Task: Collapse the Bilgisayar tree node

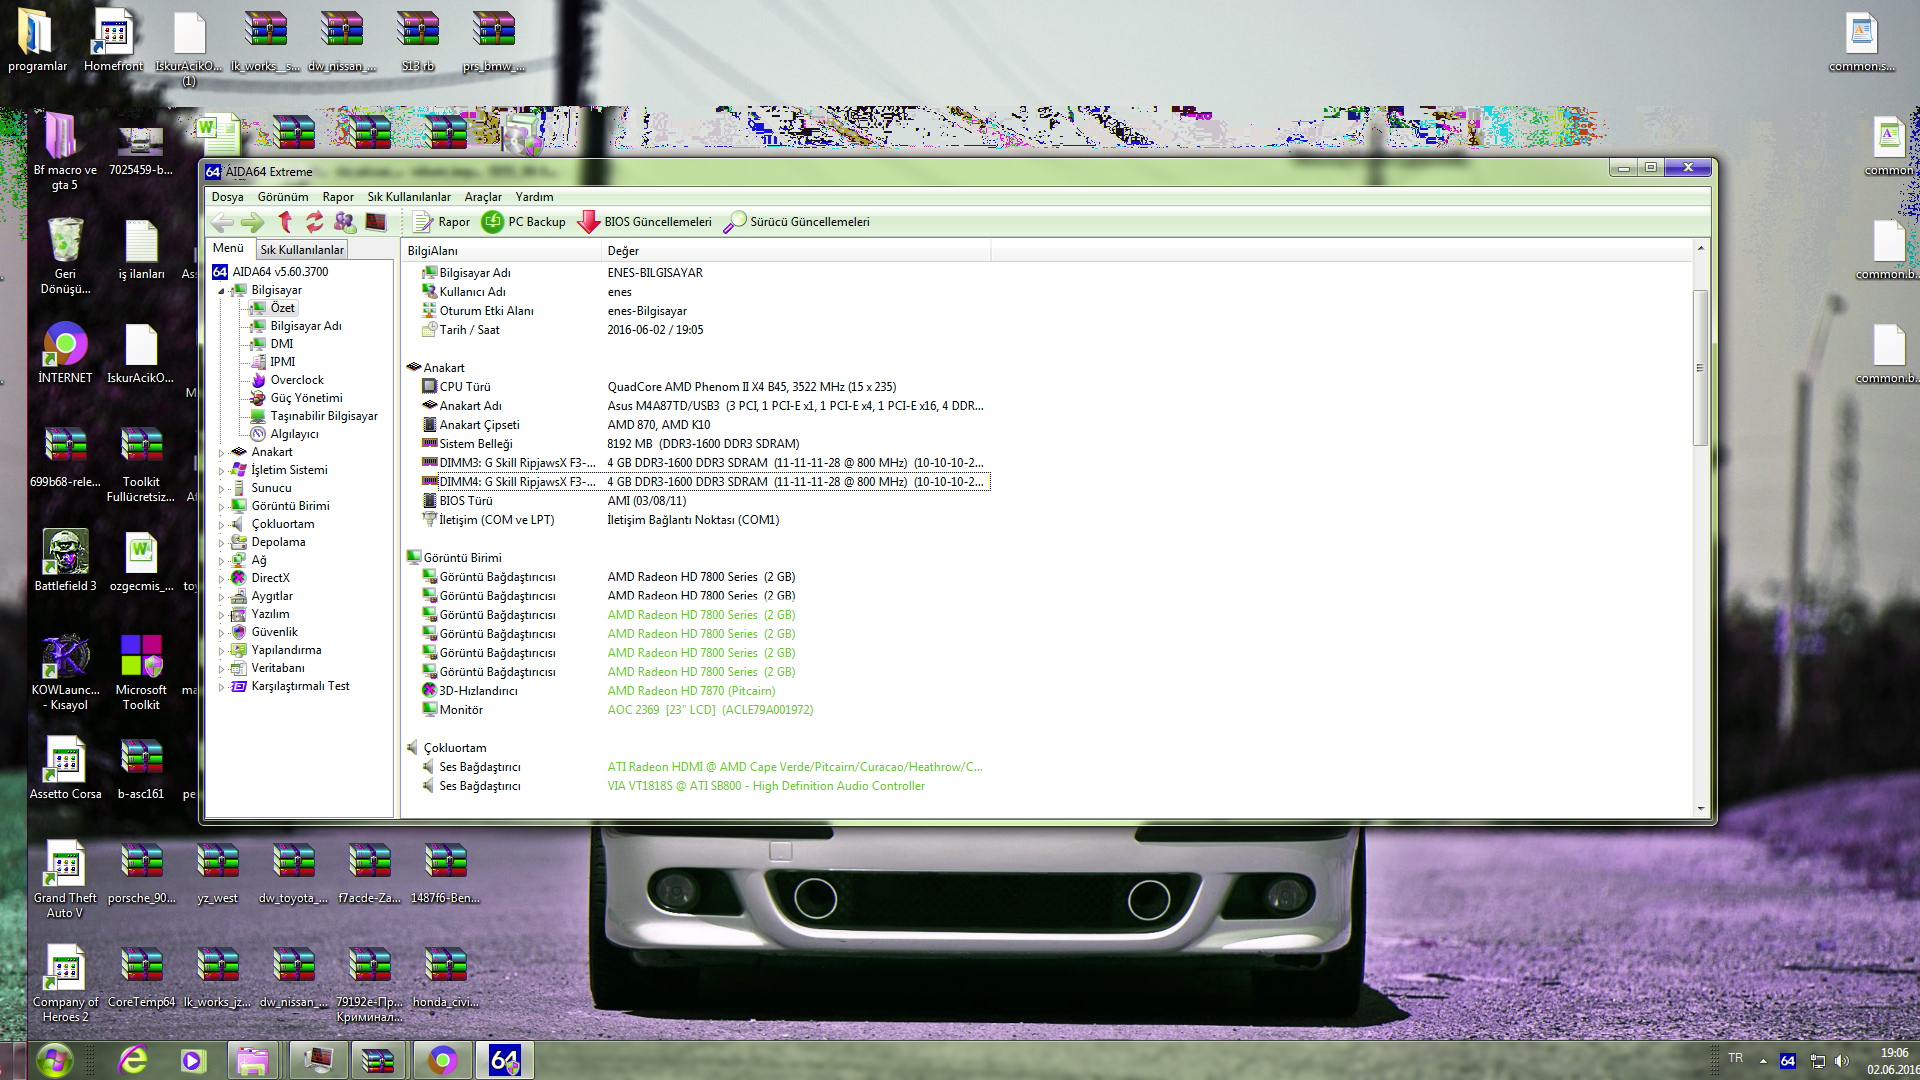Action: [x=222, y=291]
